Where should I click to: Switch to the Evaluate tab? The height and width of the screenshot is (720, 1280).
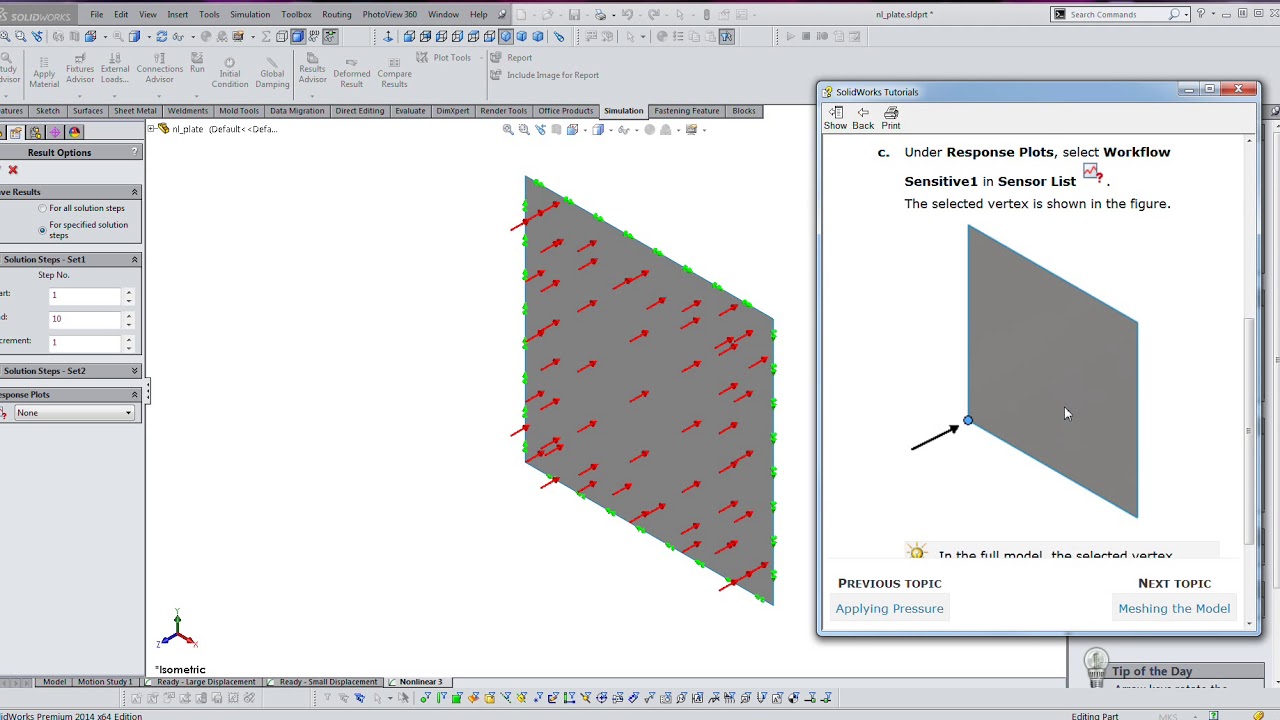410,111
